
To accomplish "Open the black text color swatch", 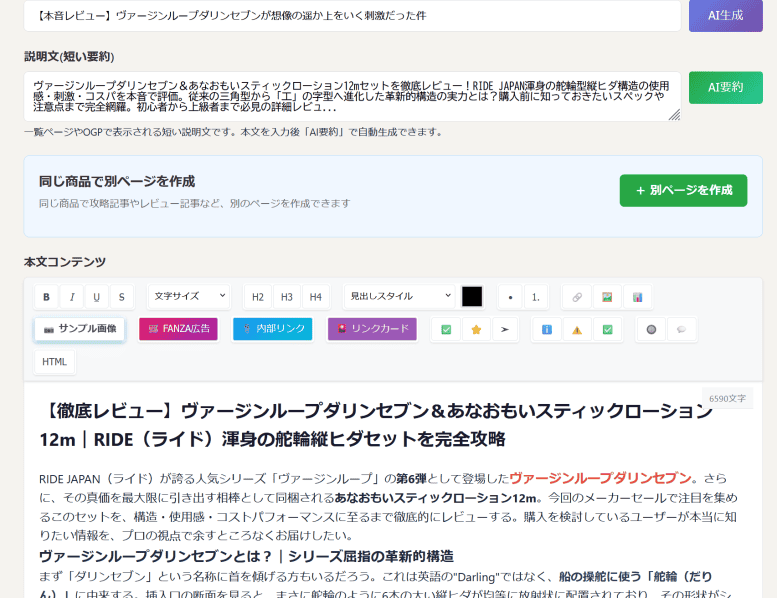I will click(472, 297).
